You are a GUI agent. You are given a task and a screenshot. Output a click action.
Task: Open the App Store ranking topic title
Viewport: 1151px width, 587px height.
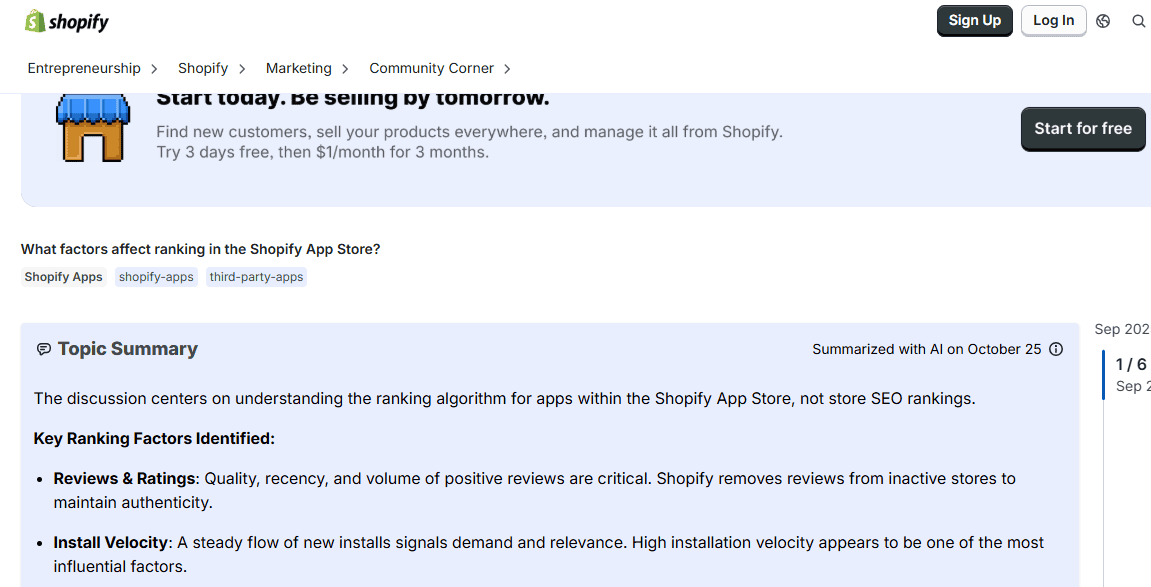pyautogui.click(x=200, y=249)
